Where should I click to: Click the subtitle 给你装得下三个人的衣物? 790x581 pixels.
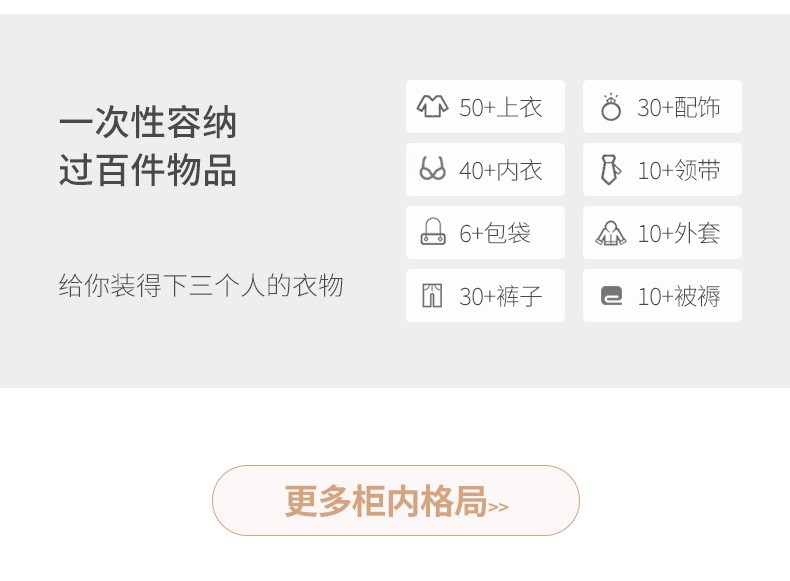coord(201,285)
